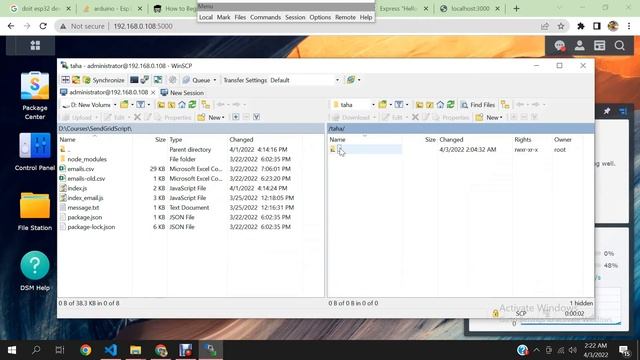Open the Session menu
640x360 pixels.
click(x=295, y=17)
